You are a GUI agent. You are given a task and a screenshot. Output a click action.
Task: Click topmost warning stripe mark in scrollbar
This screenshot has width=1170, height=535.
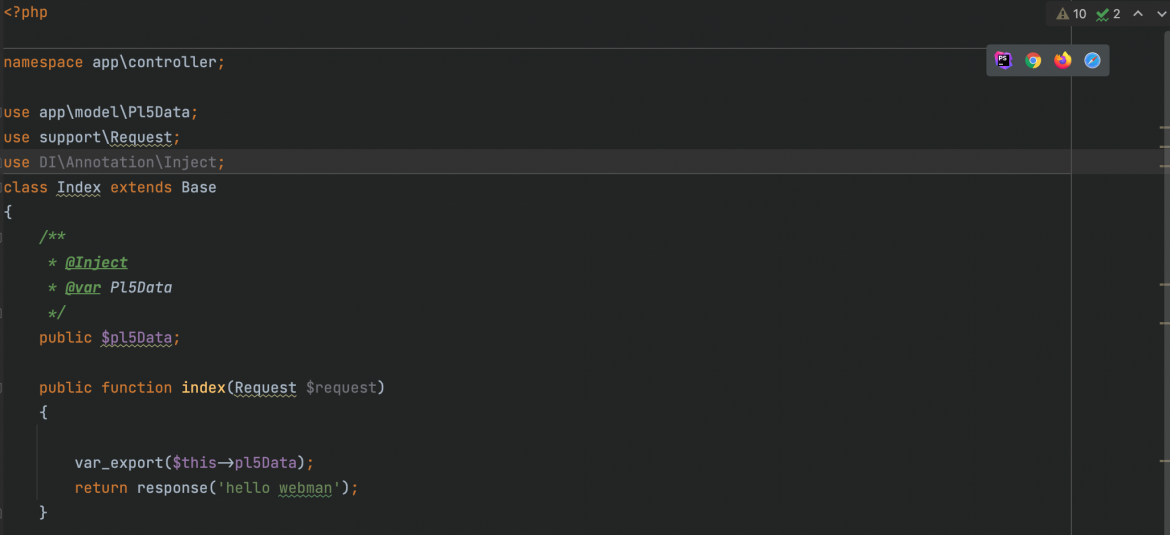[1165, 128]
